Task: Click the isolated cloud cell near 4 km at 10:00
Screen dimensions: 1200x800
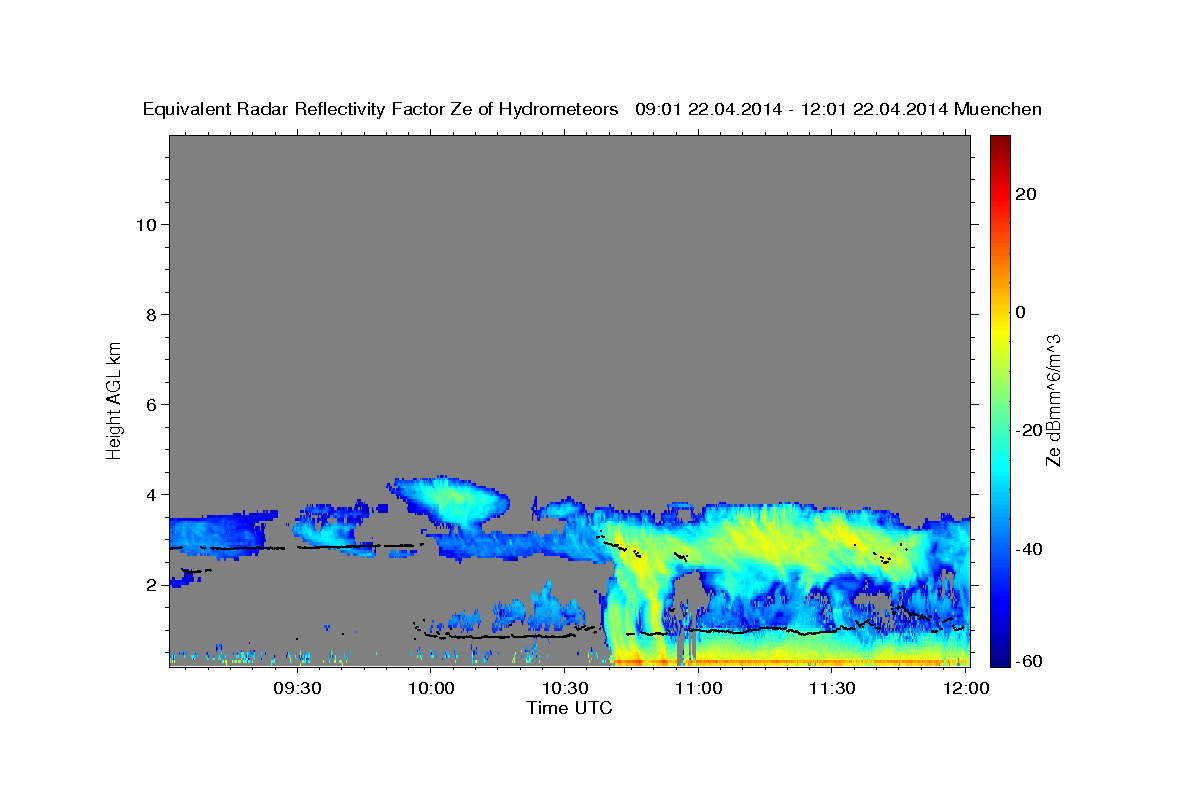Action: 449,502
